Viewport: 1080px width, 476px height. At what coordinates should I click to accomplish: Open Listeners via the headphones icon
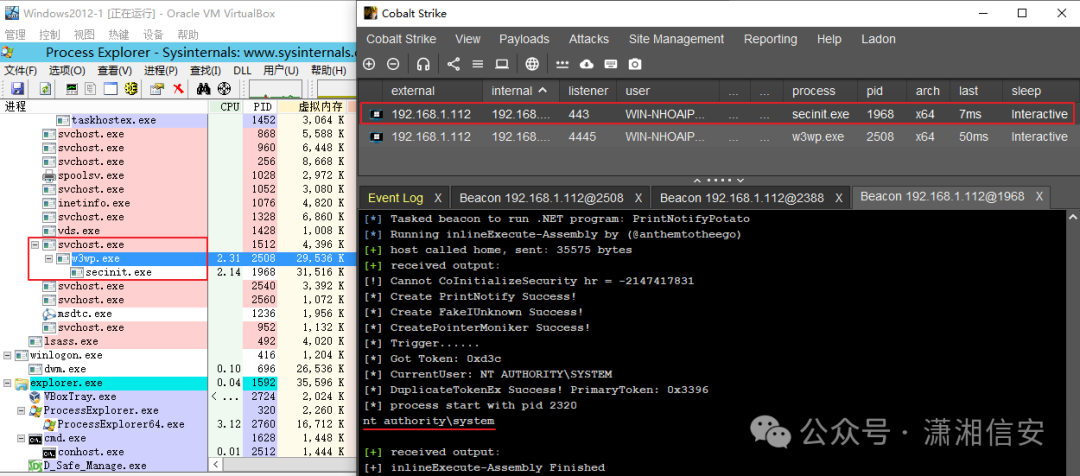click(423, 64)
